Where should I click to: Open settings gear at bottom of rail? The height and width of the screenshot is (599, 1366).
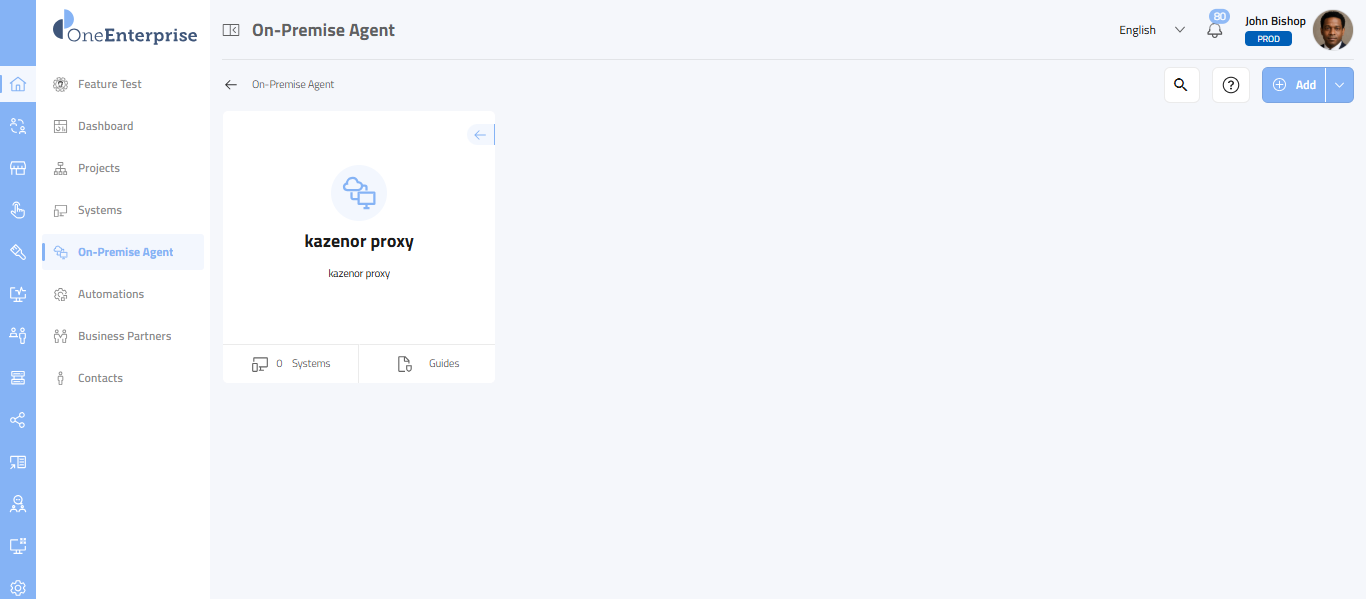pyautogui.click(x=17, y=588)
